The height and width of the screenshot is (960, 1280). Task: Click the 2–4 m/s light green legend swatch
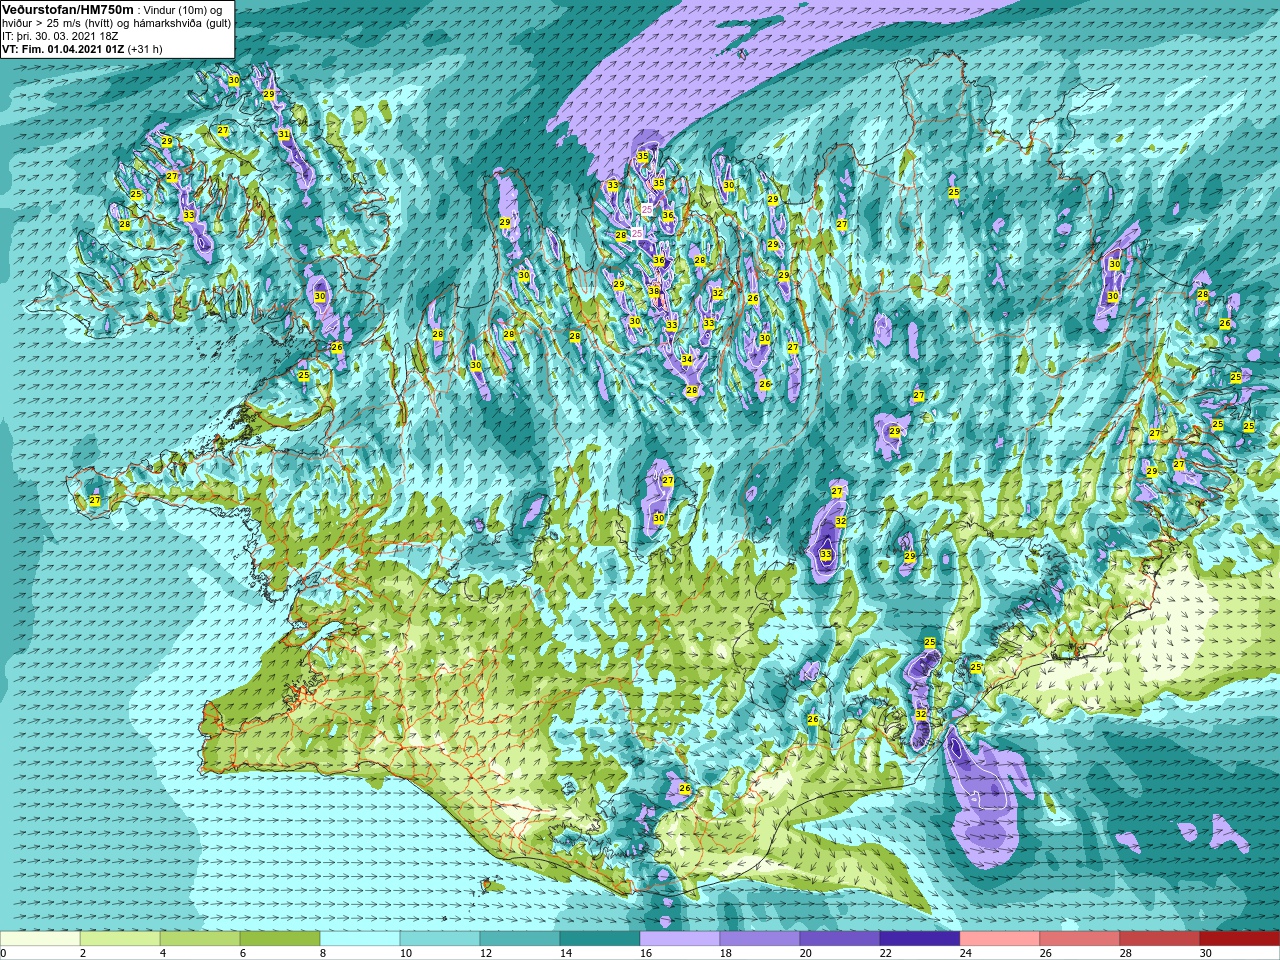120,939
